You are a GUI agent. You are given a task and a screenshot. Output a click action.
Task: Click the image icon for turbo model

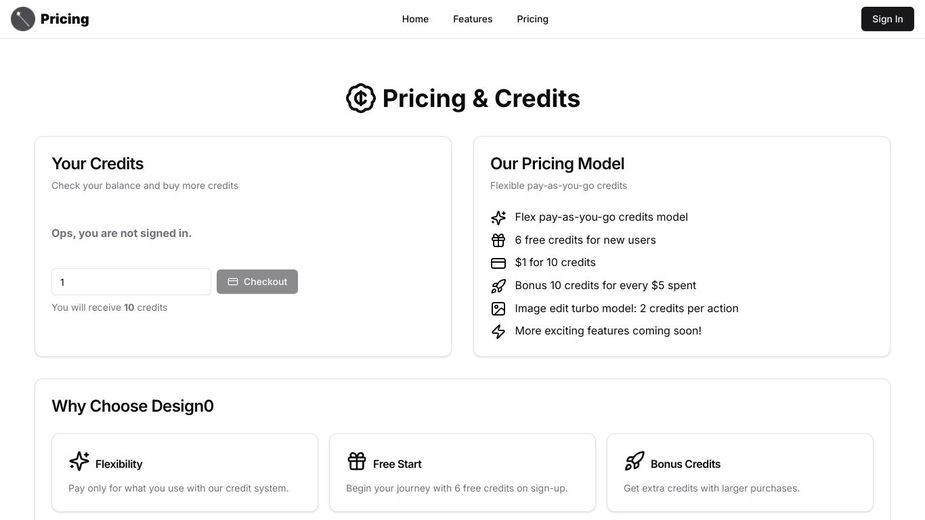(498, 309)
